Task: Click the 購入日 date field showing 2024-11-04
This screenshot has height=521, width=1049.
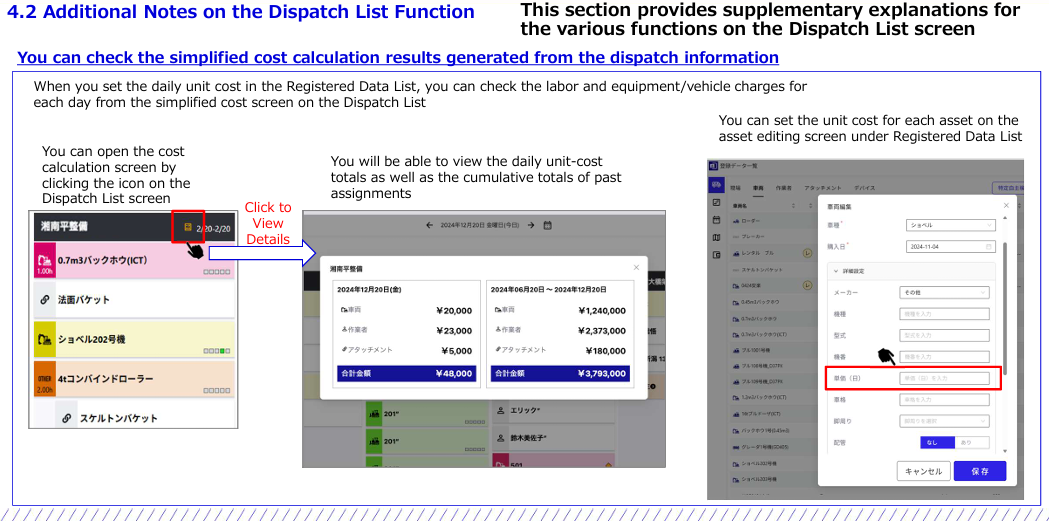Action: tap(950, 246)
